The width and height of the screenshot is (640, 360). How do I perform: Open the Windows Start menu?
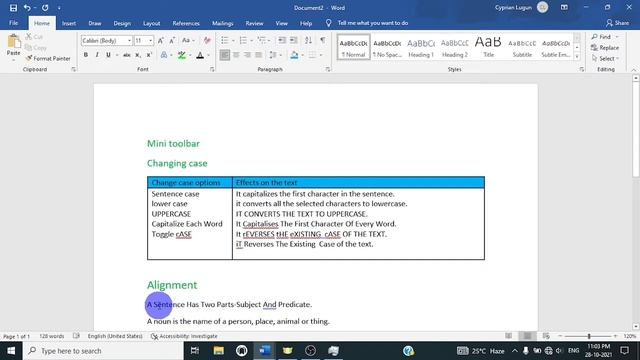[11, 351]
